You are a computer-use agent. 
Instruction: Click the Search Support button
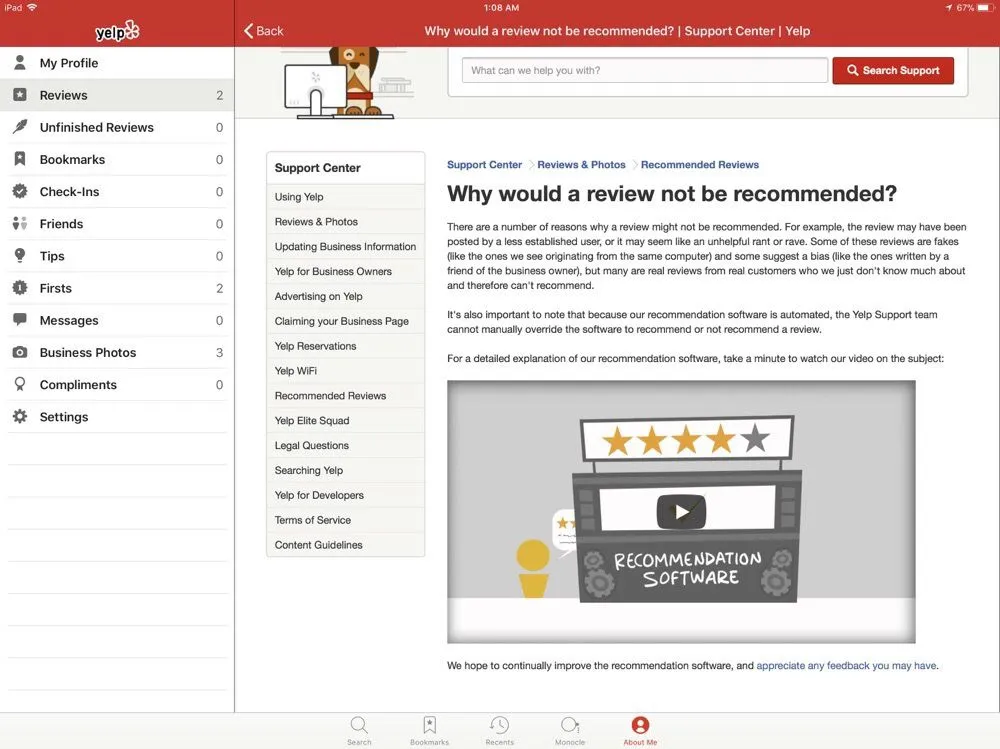(893, 70)
